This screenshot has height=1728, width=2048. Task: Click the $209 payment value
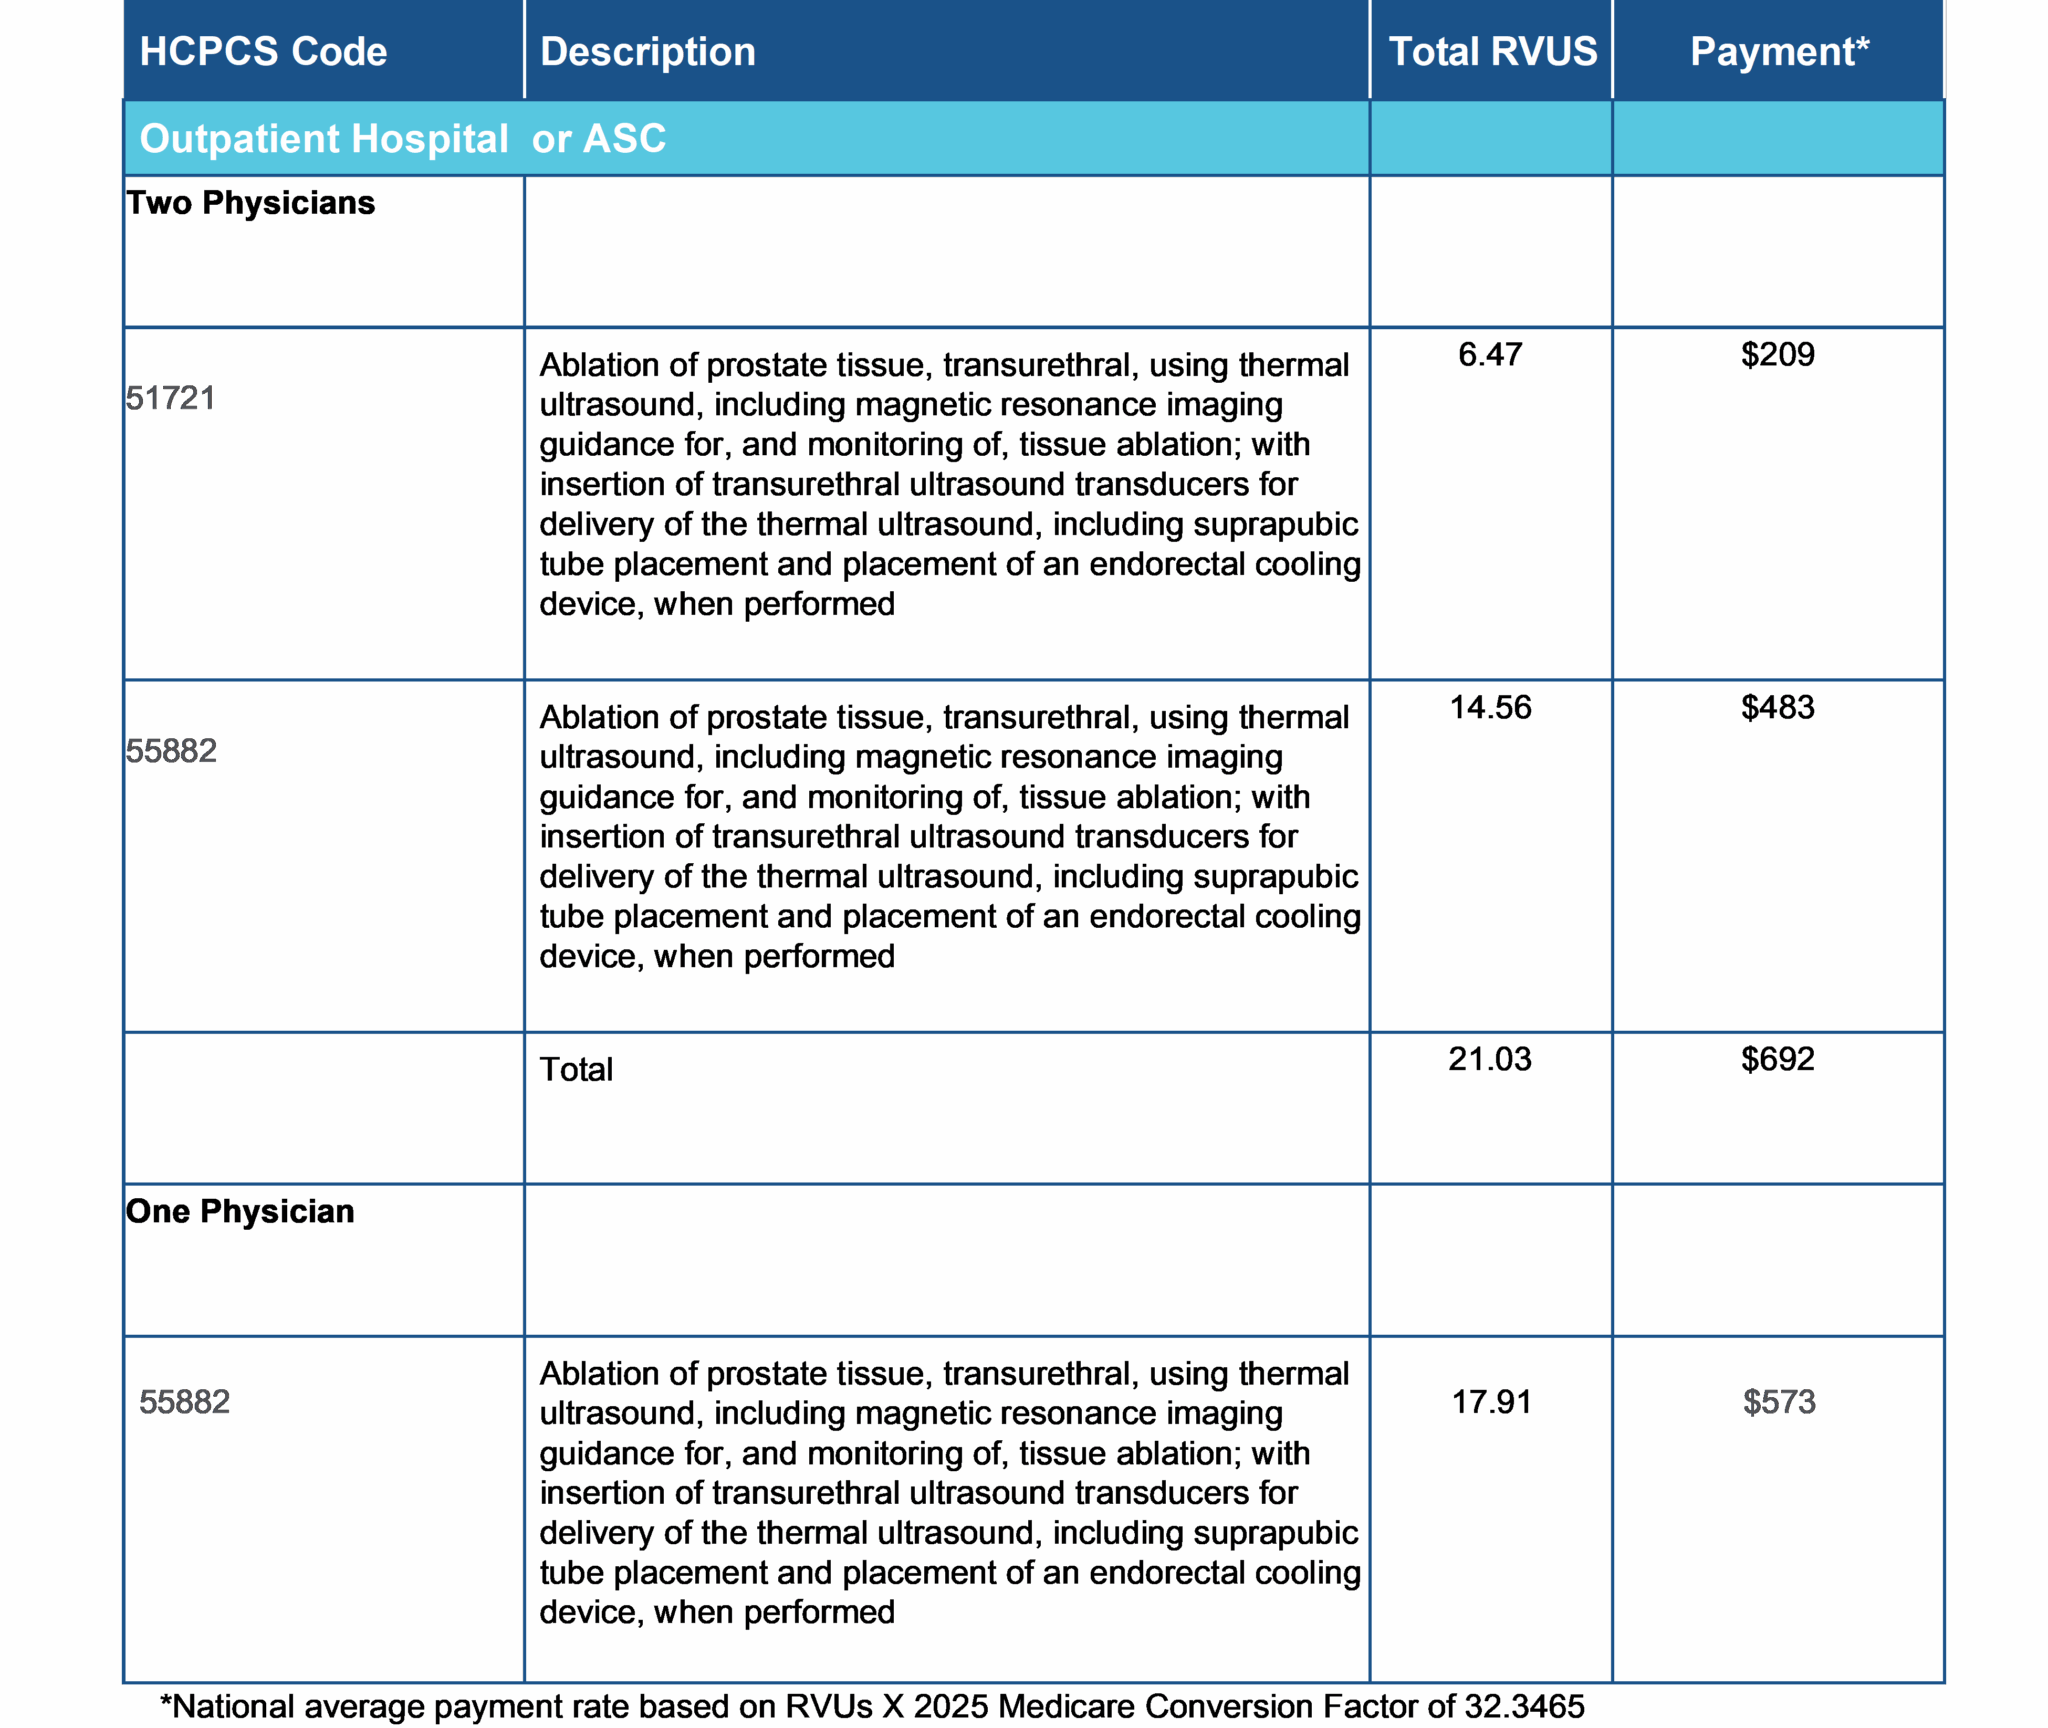1777,354
